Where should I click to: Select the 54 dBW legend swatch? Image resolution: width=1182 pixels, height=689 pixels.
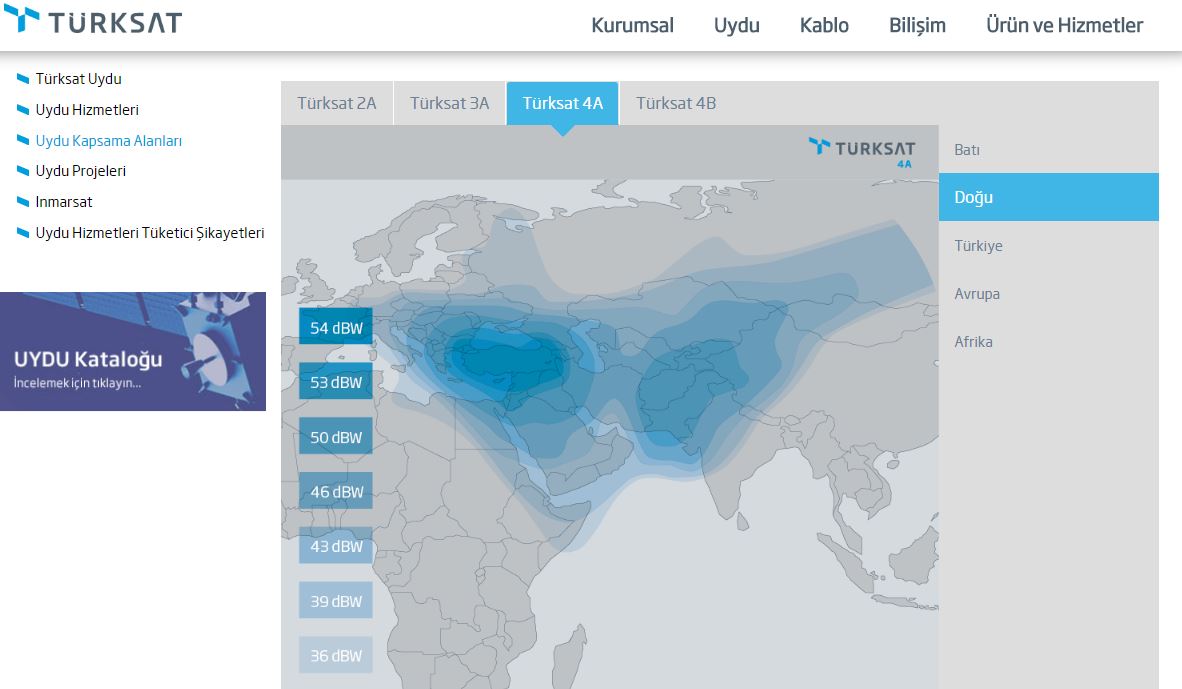(x=335, y=328)
